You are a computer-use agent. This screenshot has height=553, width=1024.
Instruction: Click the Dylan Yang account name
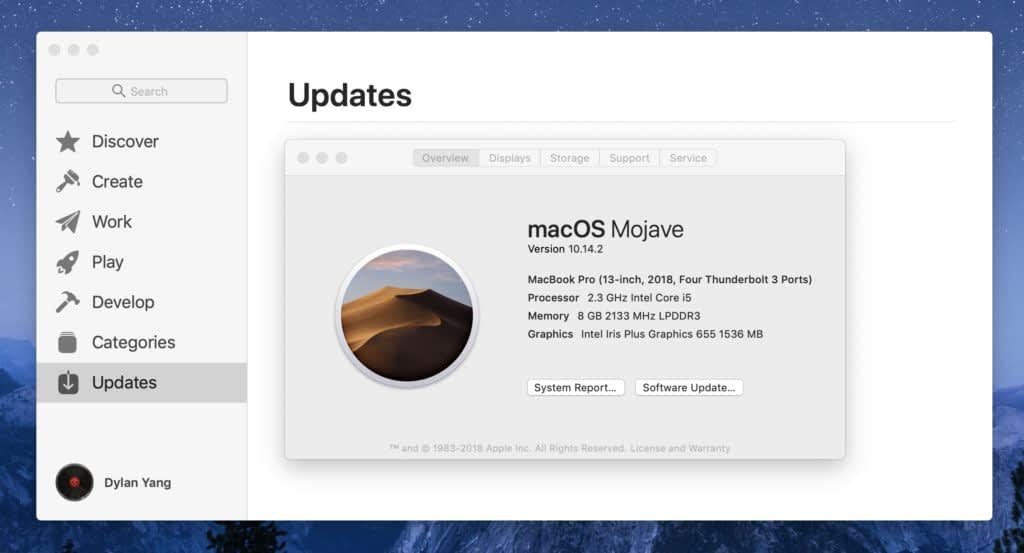138,482
